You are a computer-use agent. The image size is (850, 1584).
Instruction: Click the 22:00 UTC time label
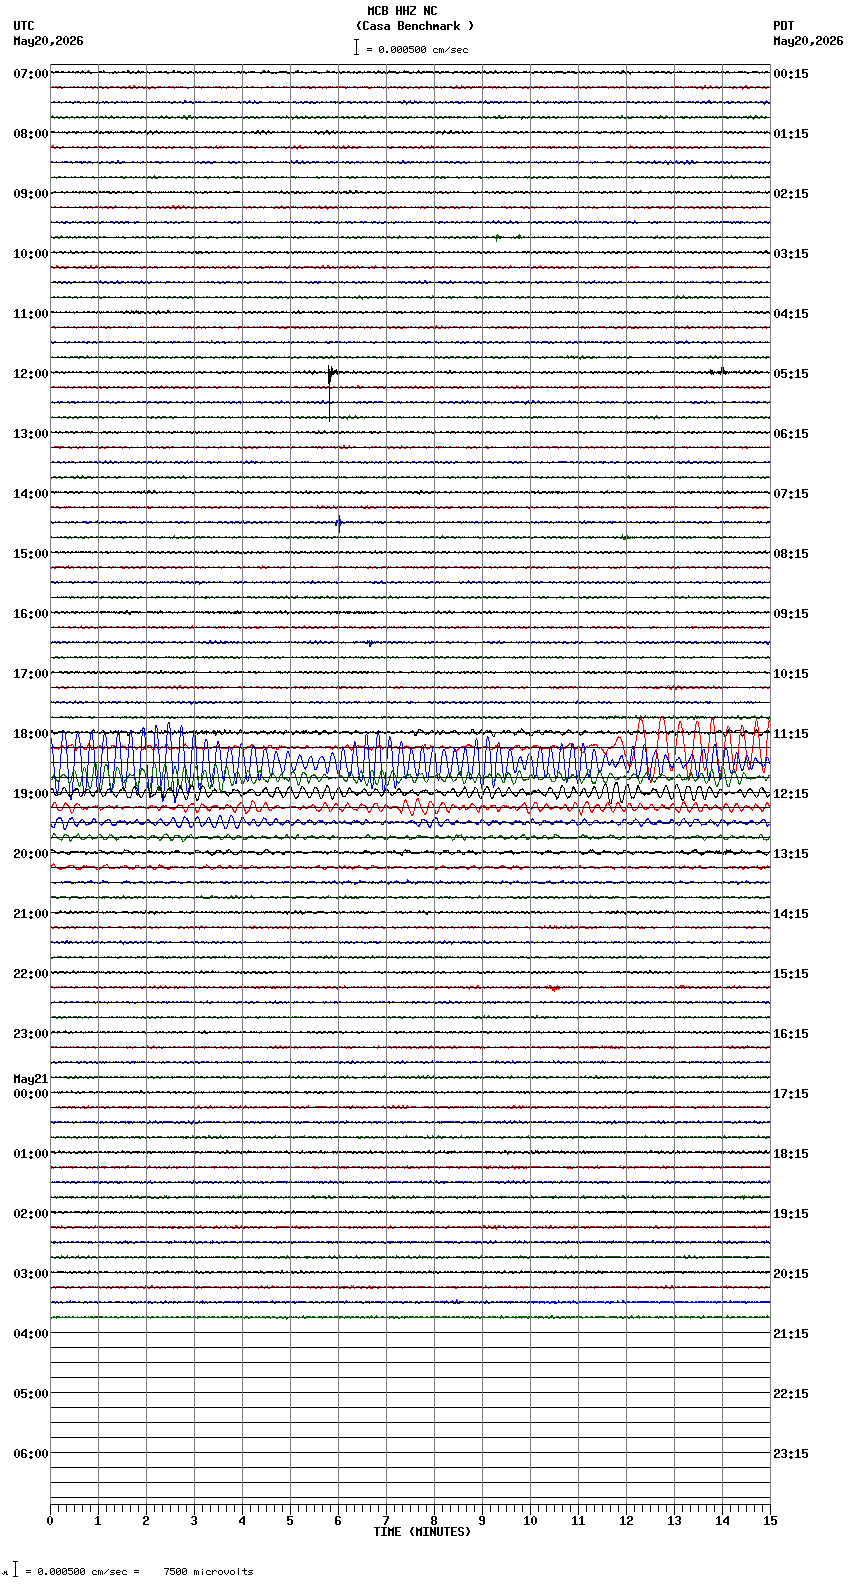click(x=31, y=974)
